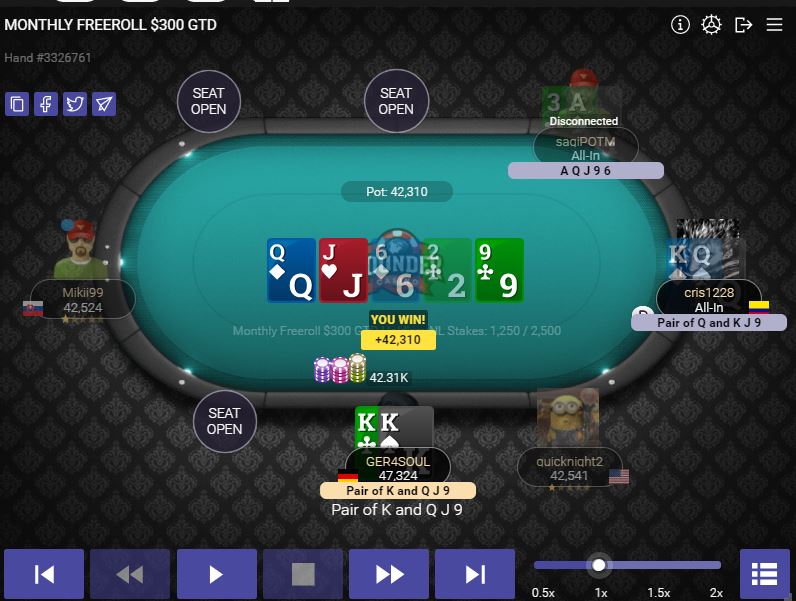Select the top-left open seat

tap(209, 102)
